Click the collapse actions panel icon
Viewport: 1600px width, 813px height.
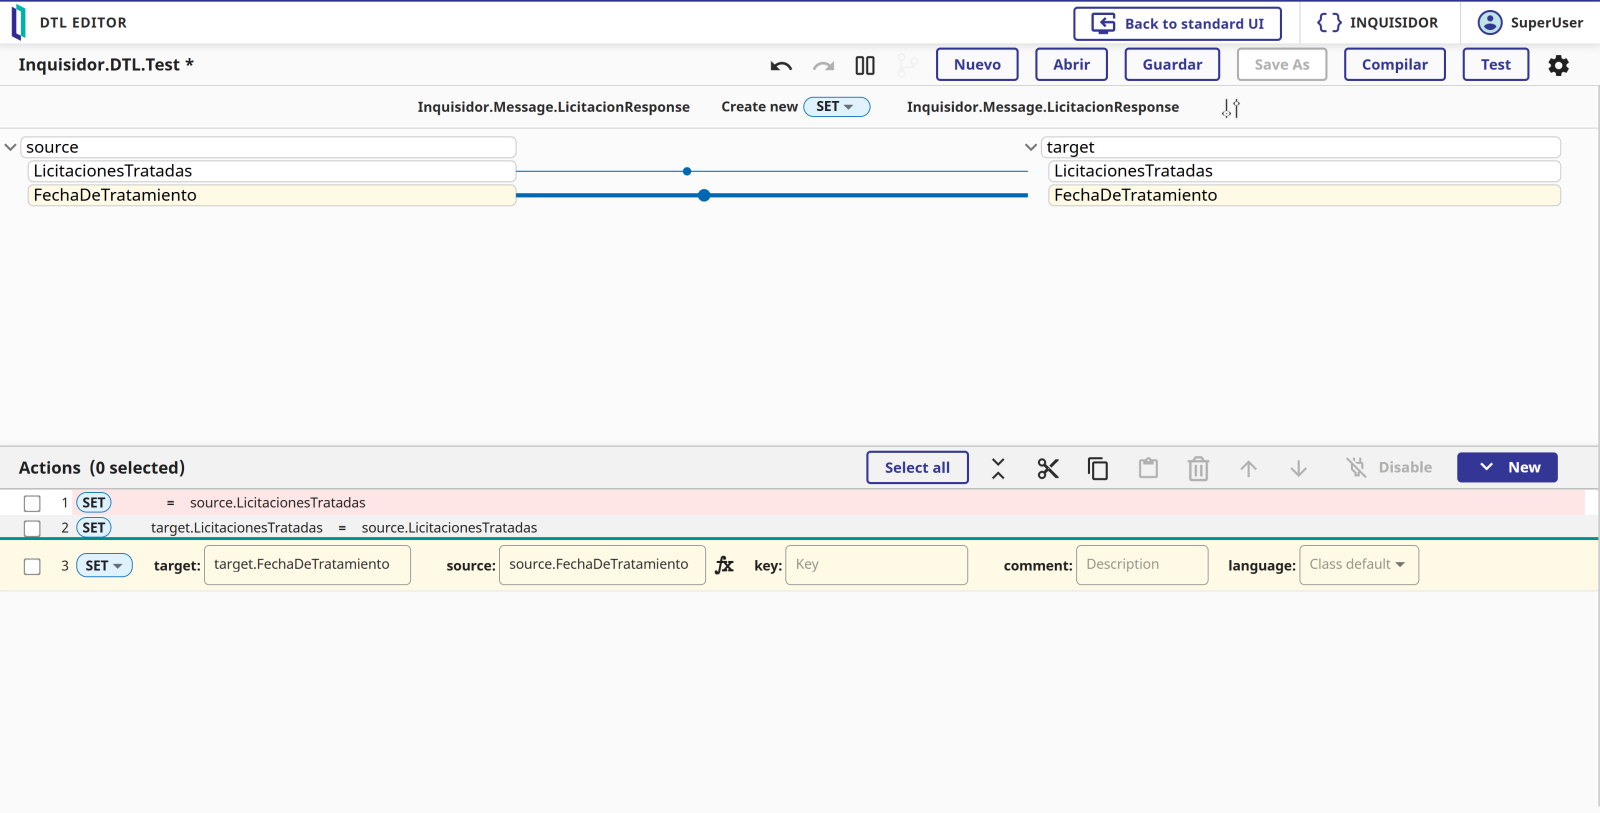(x=998, y=468)
